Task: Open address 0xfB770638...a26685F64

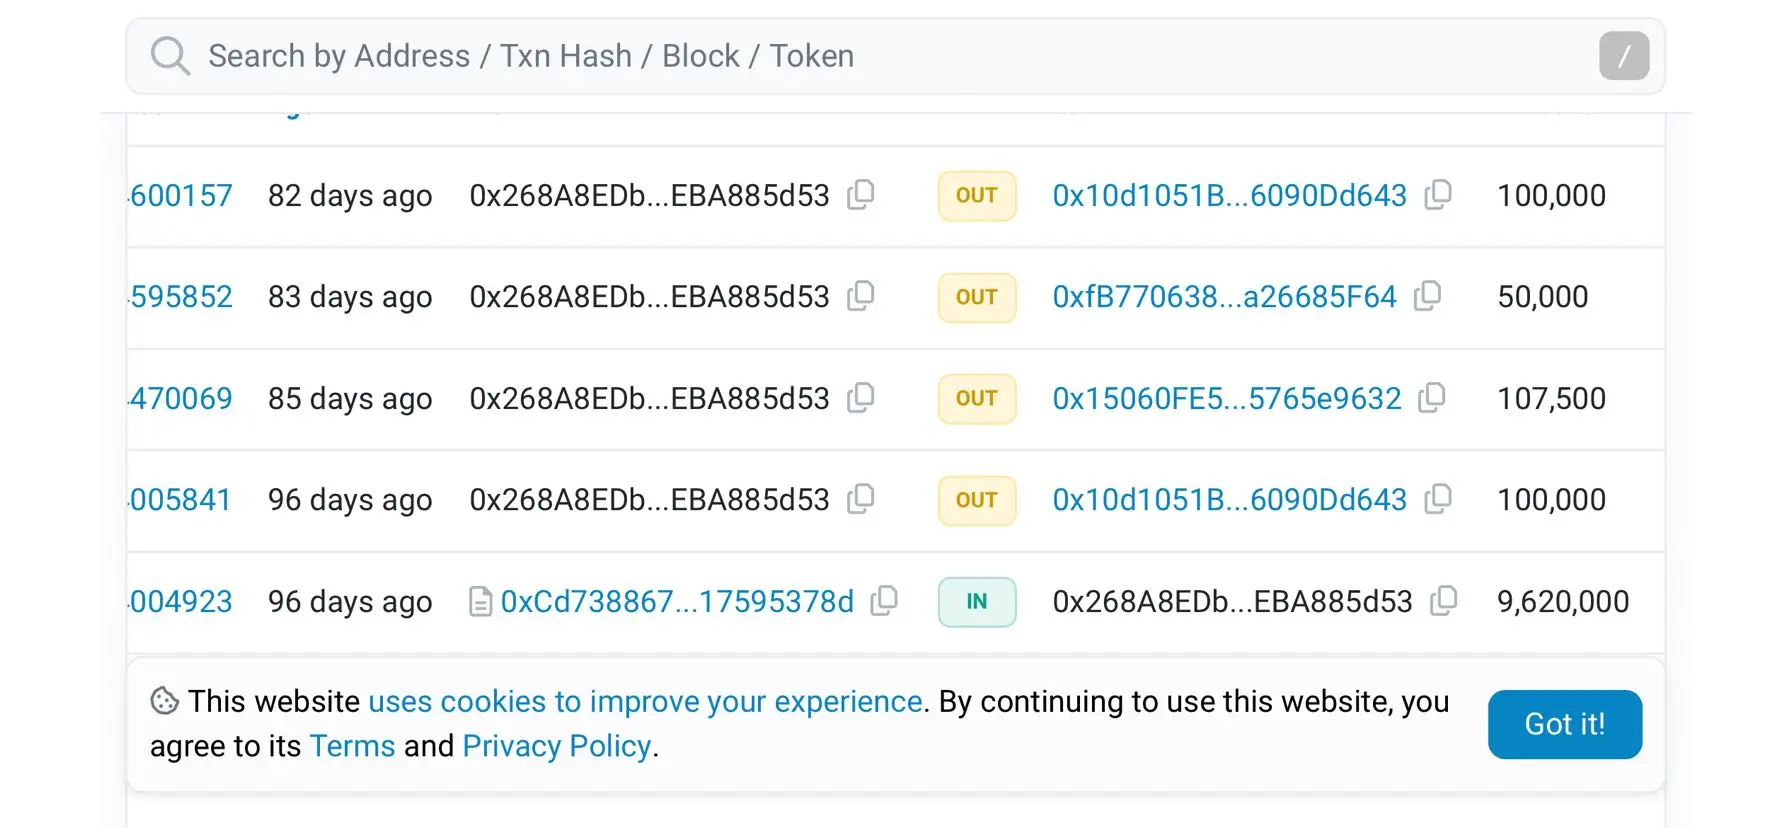Action: 1224,297
